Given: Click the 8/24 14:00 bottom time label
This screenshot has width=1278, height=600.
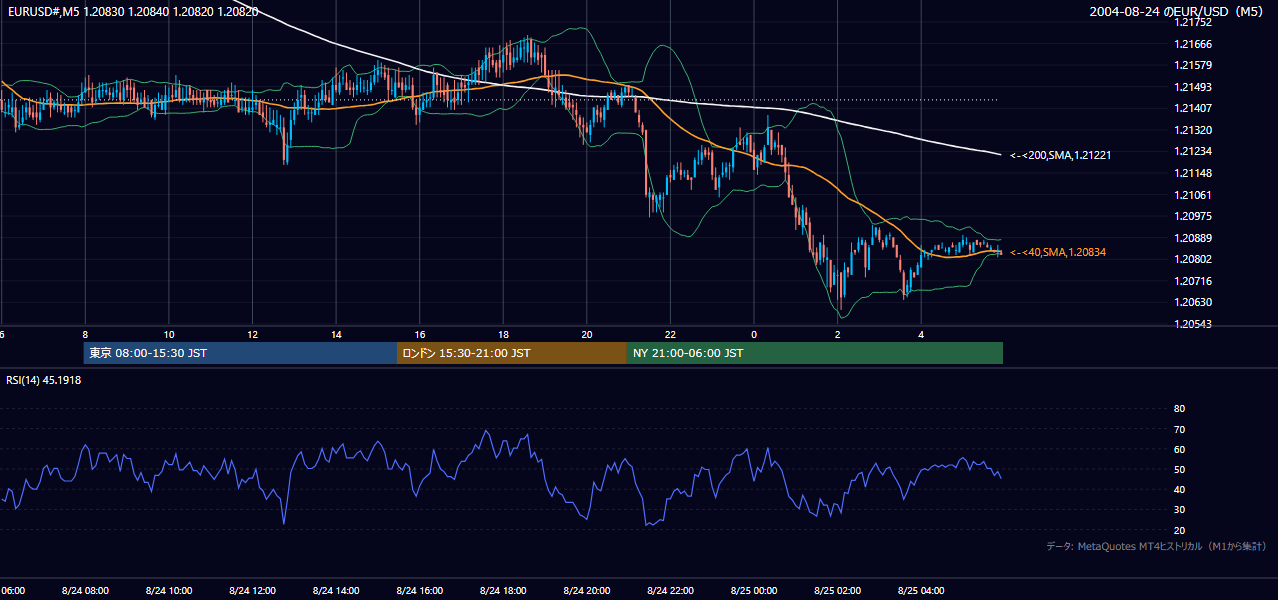Looking at the screenshot, I should click(336, 590).
